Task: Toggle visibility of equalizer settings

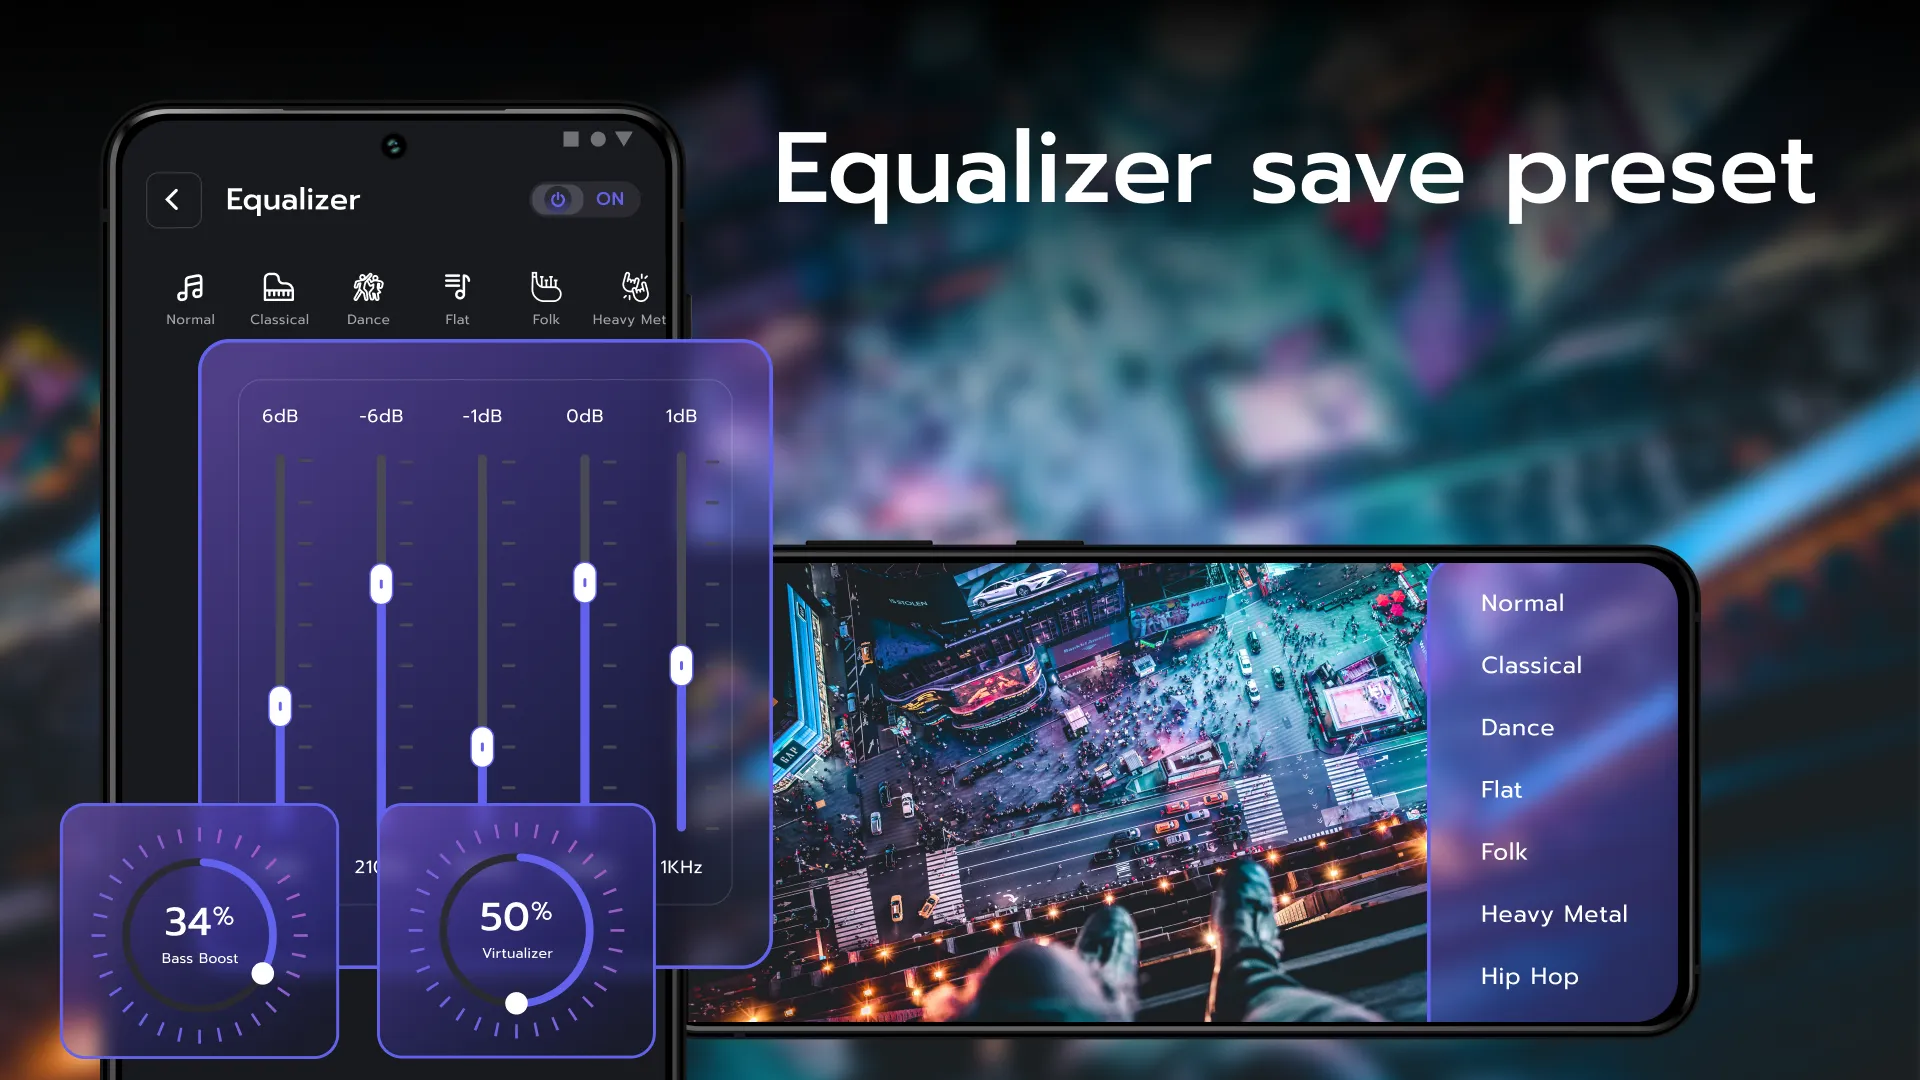Action: [583, 199]
